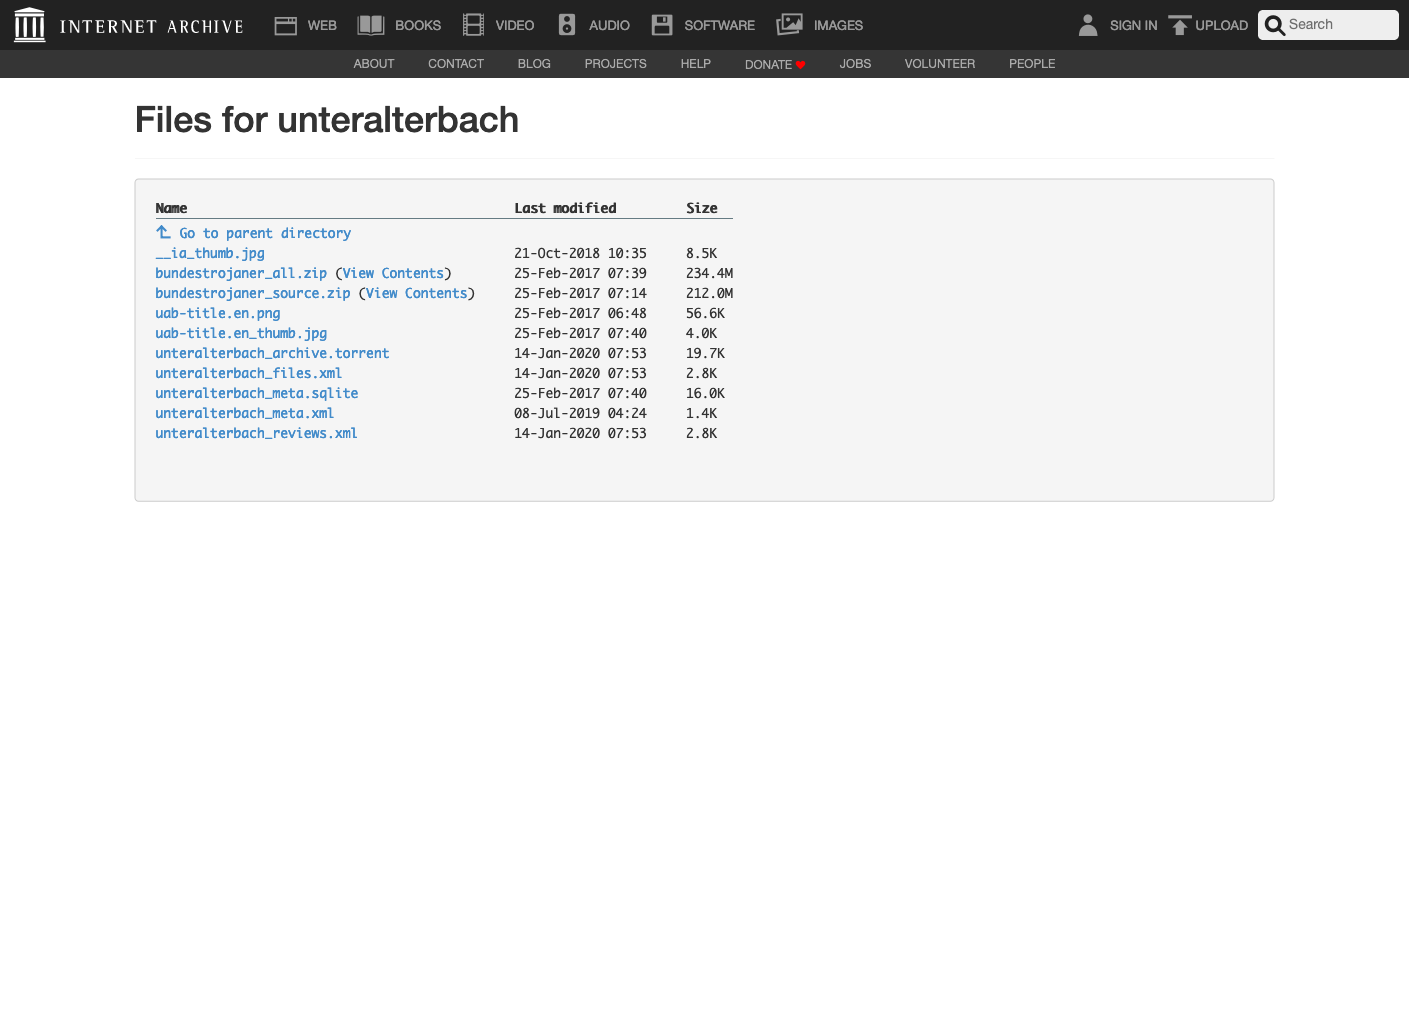The image size is (1409, 1023).
Task: Click the SIGN IN link
Action: (1134, 26)
